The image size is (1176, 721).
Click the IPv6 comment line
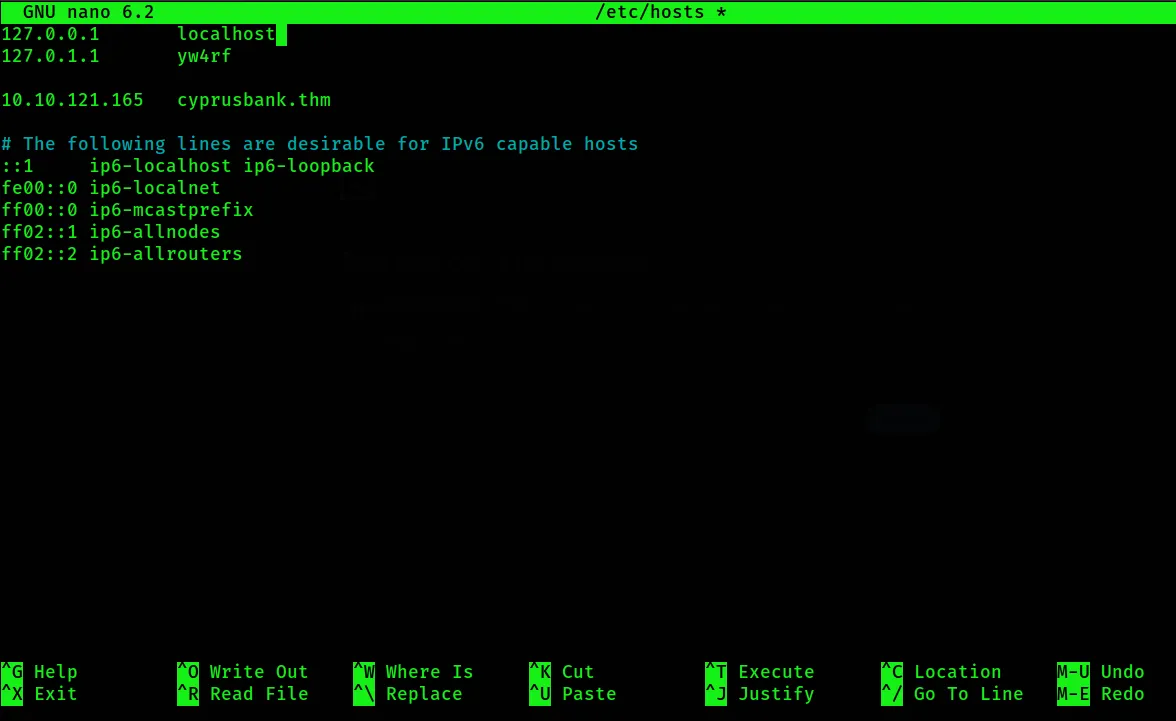point(320,144)
